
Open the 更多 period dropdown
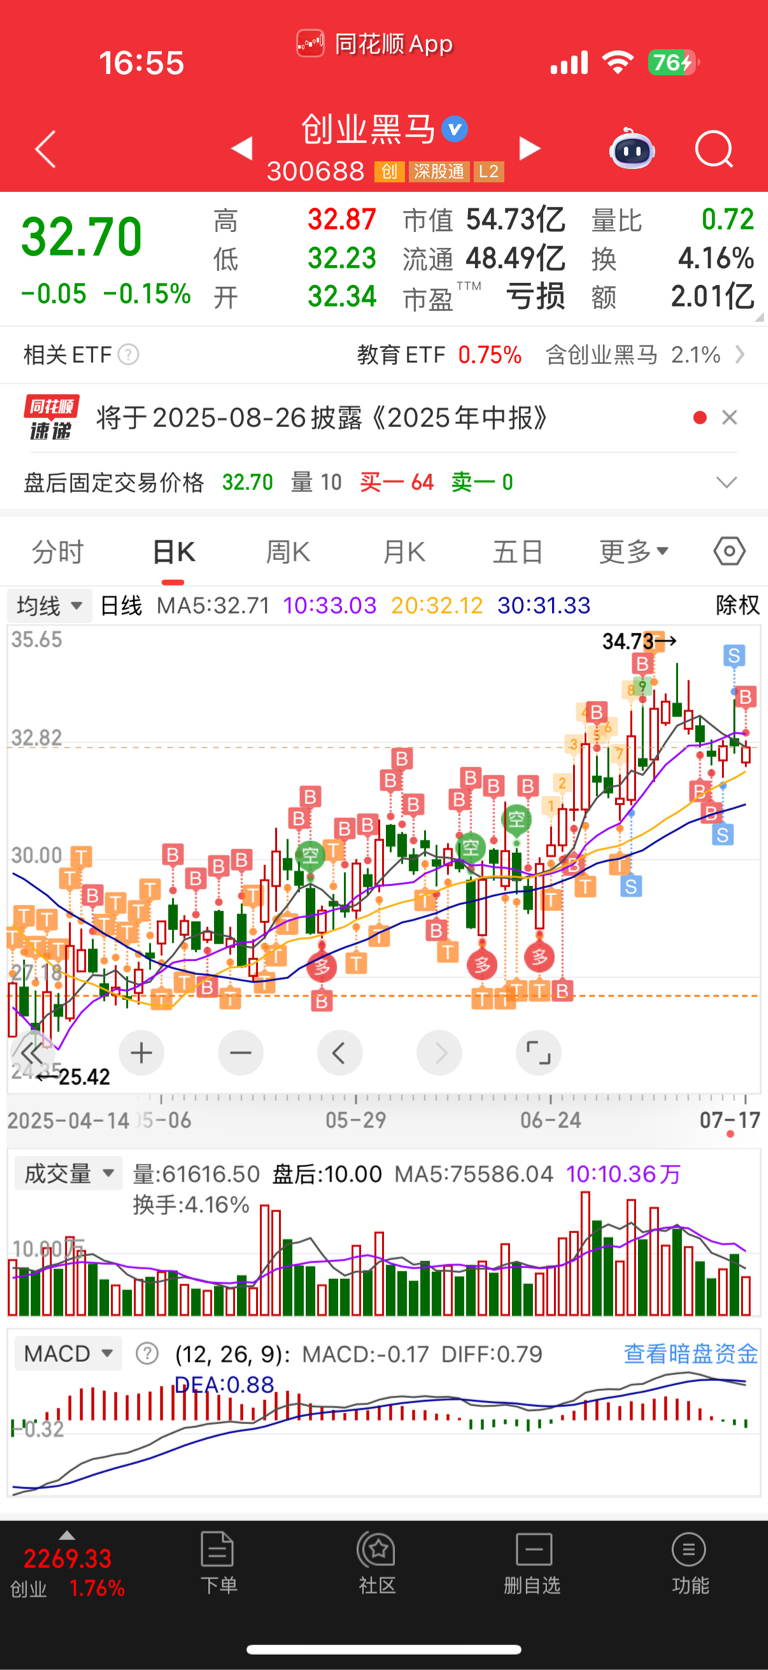tap(633, 551)
